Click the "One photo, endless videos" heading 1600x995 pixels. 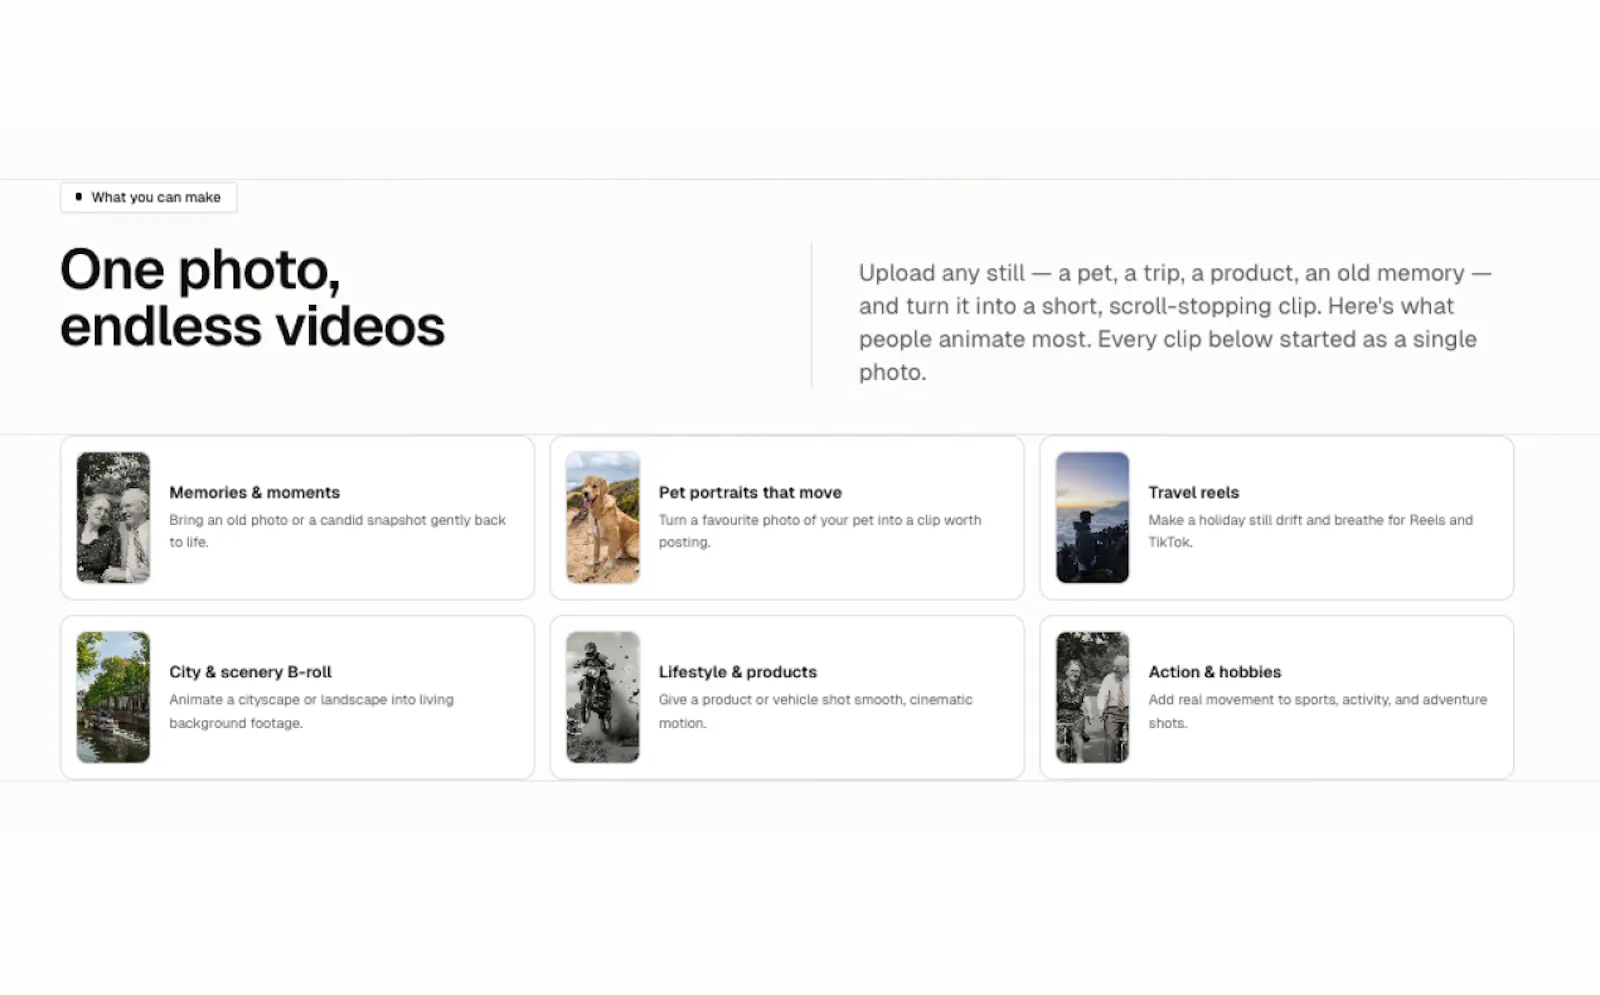[252, 298]
